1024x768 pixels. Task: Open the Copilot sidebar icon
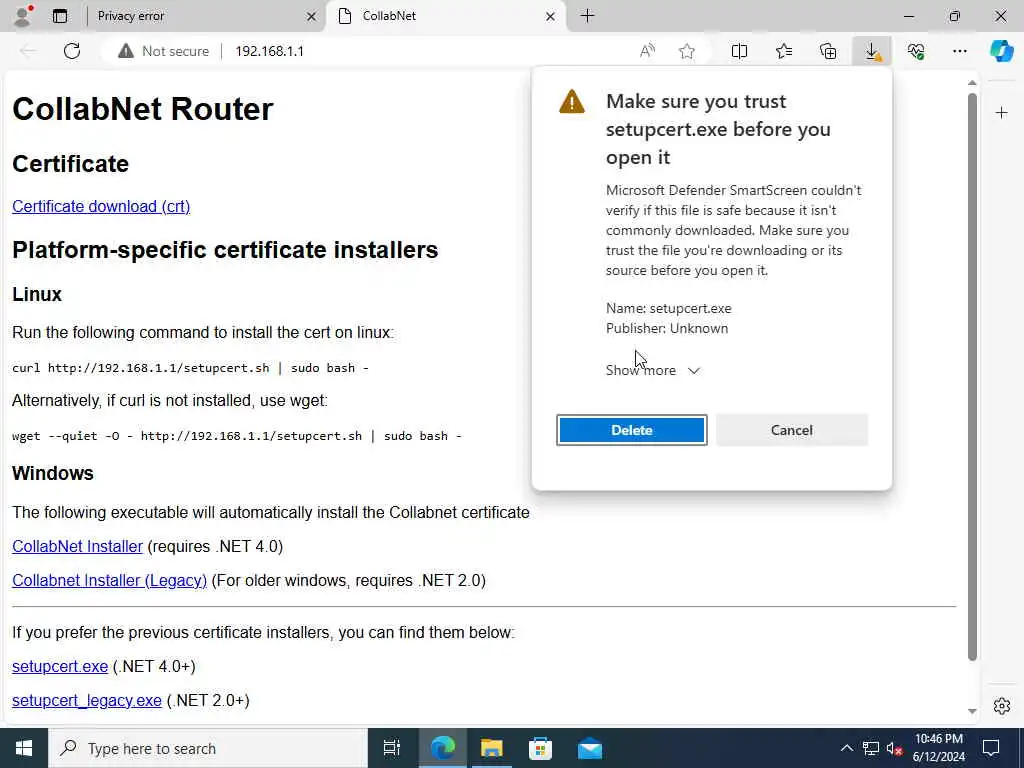(1002, 51)
